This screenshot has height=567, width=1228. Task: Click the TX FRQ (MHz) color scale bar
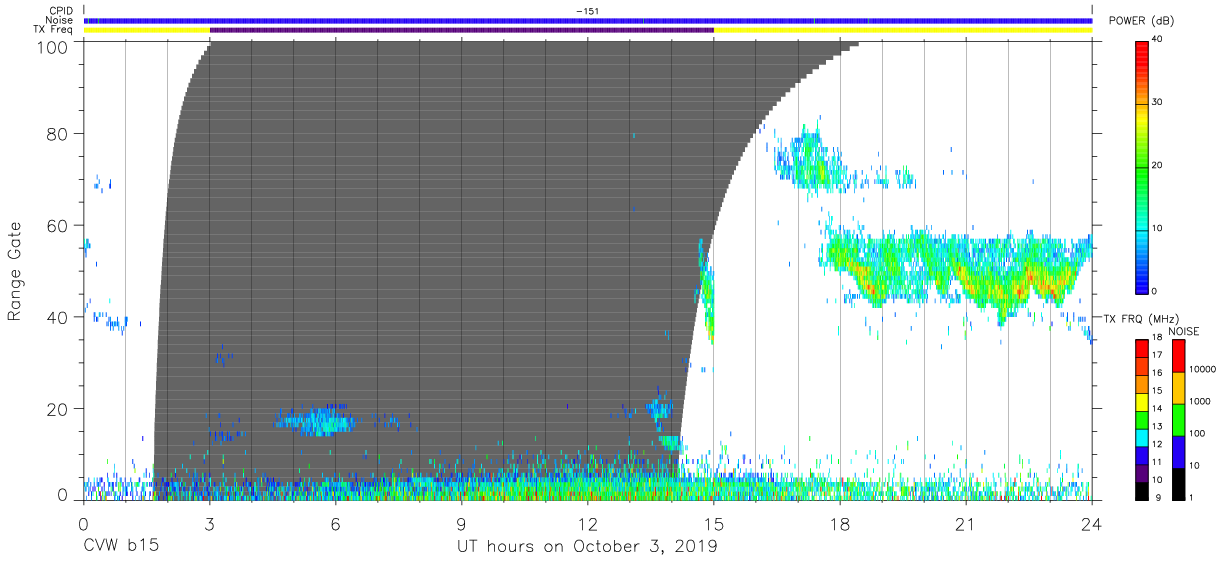point(1142,418)
